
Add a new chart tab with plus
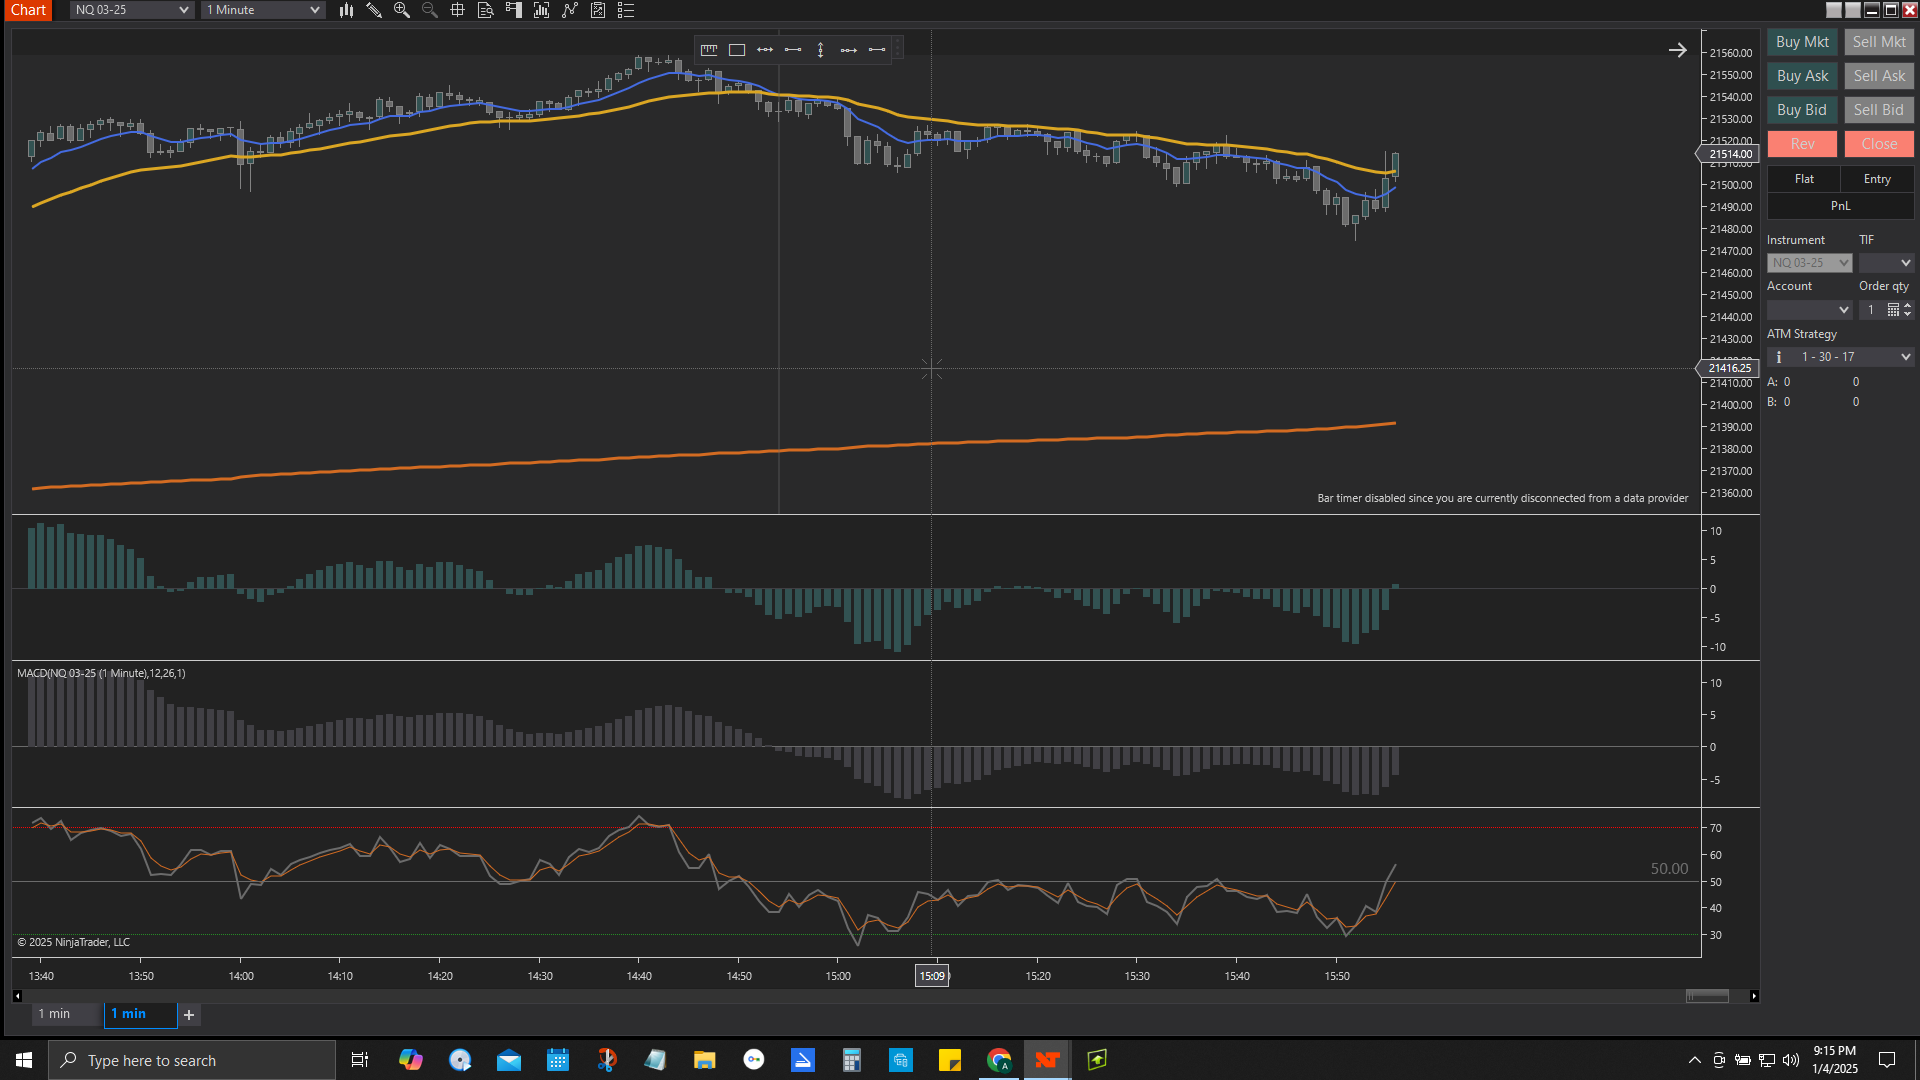189,1015
